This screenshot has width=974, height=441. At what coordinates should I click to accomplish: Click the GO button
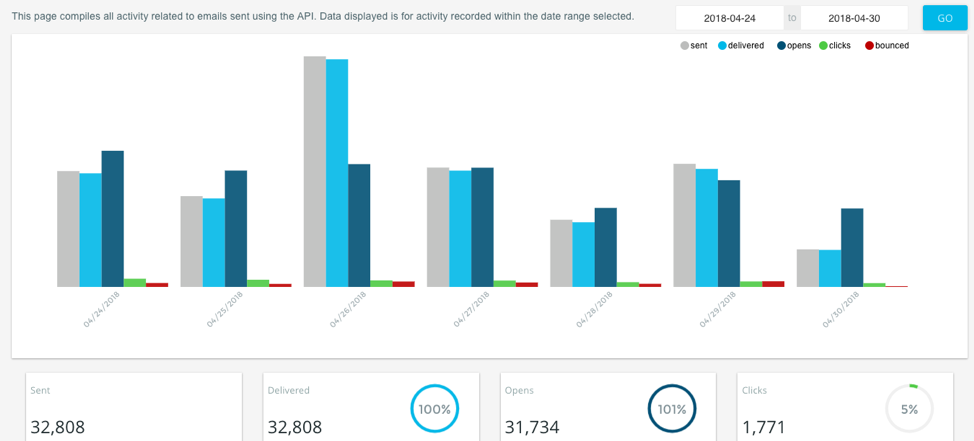(944, 18)
